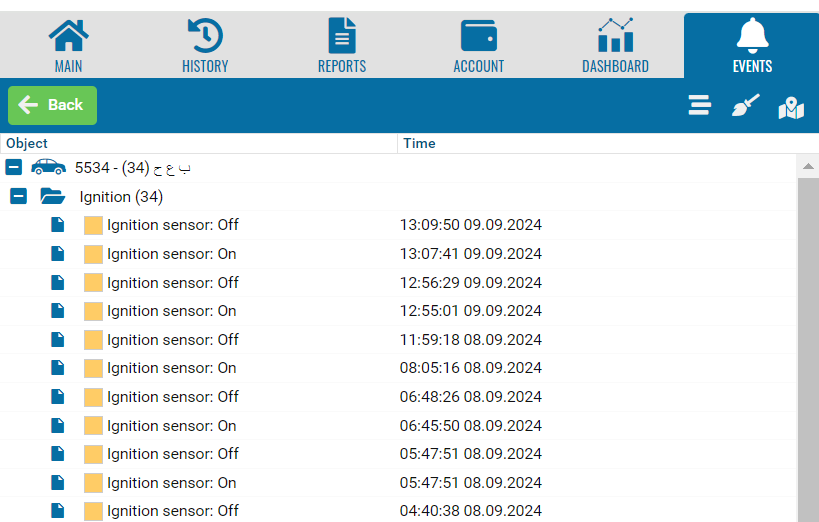The image size is (819, 522).
Task: Collapse the 5534 vehicle tree node
Action: coord(14,168)
